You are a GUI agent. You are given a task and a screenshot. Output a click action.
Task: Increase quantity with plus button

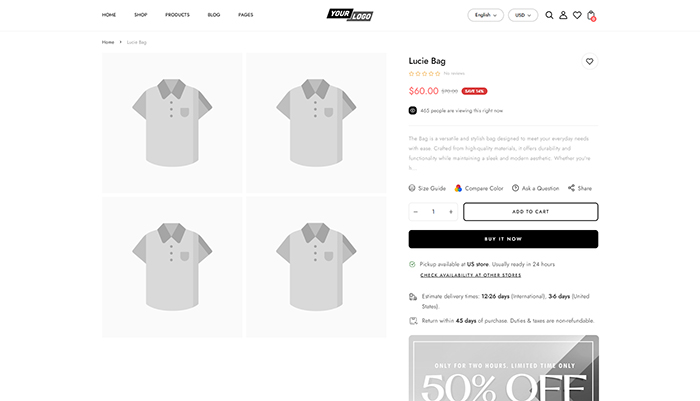coord(451,212)
